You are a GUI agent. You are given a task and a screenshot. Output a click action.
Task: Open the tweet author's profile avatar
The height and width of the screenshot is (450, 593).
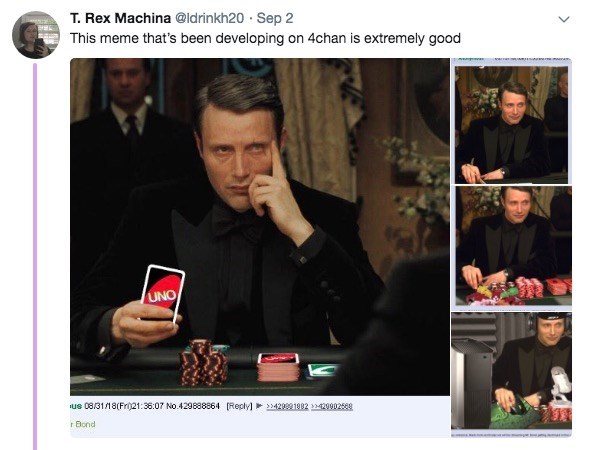coord(36,35)
